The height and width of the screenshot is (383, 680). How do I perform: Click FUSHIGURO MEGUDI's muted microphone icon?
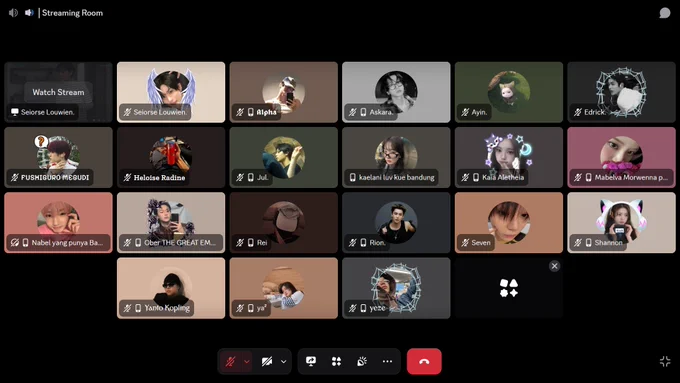pyautogui.click(x=15, y=177)
